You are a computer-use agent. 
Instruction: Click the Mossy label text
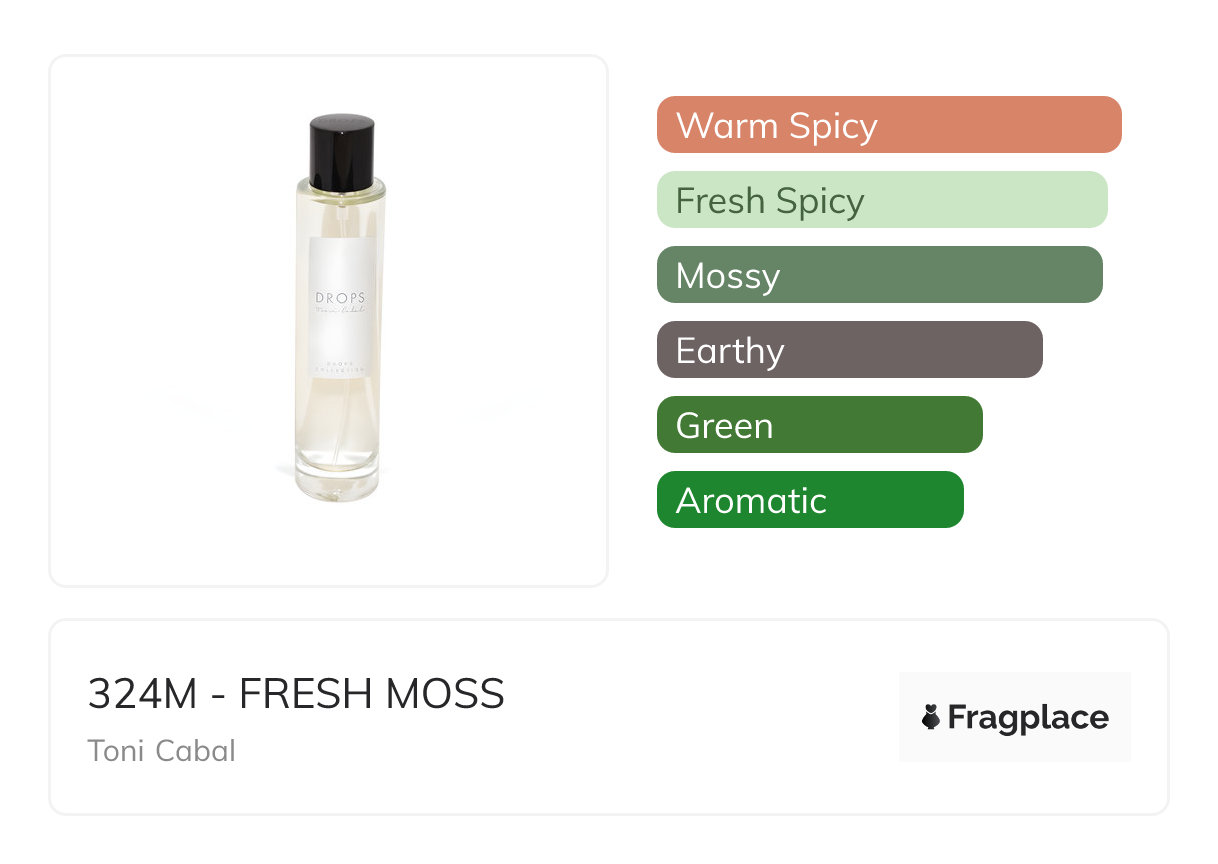[728, 277]
